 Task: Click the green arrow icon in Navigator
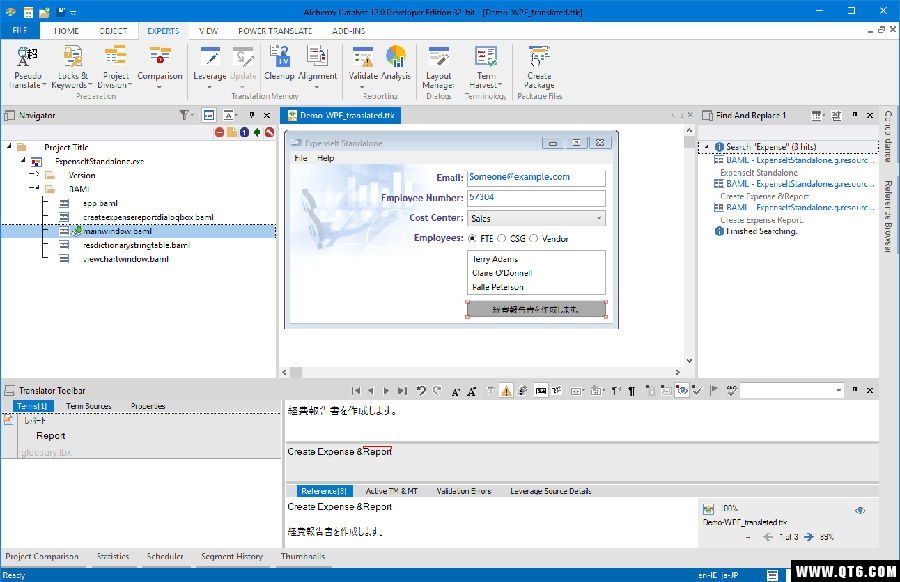coord(257,133)
